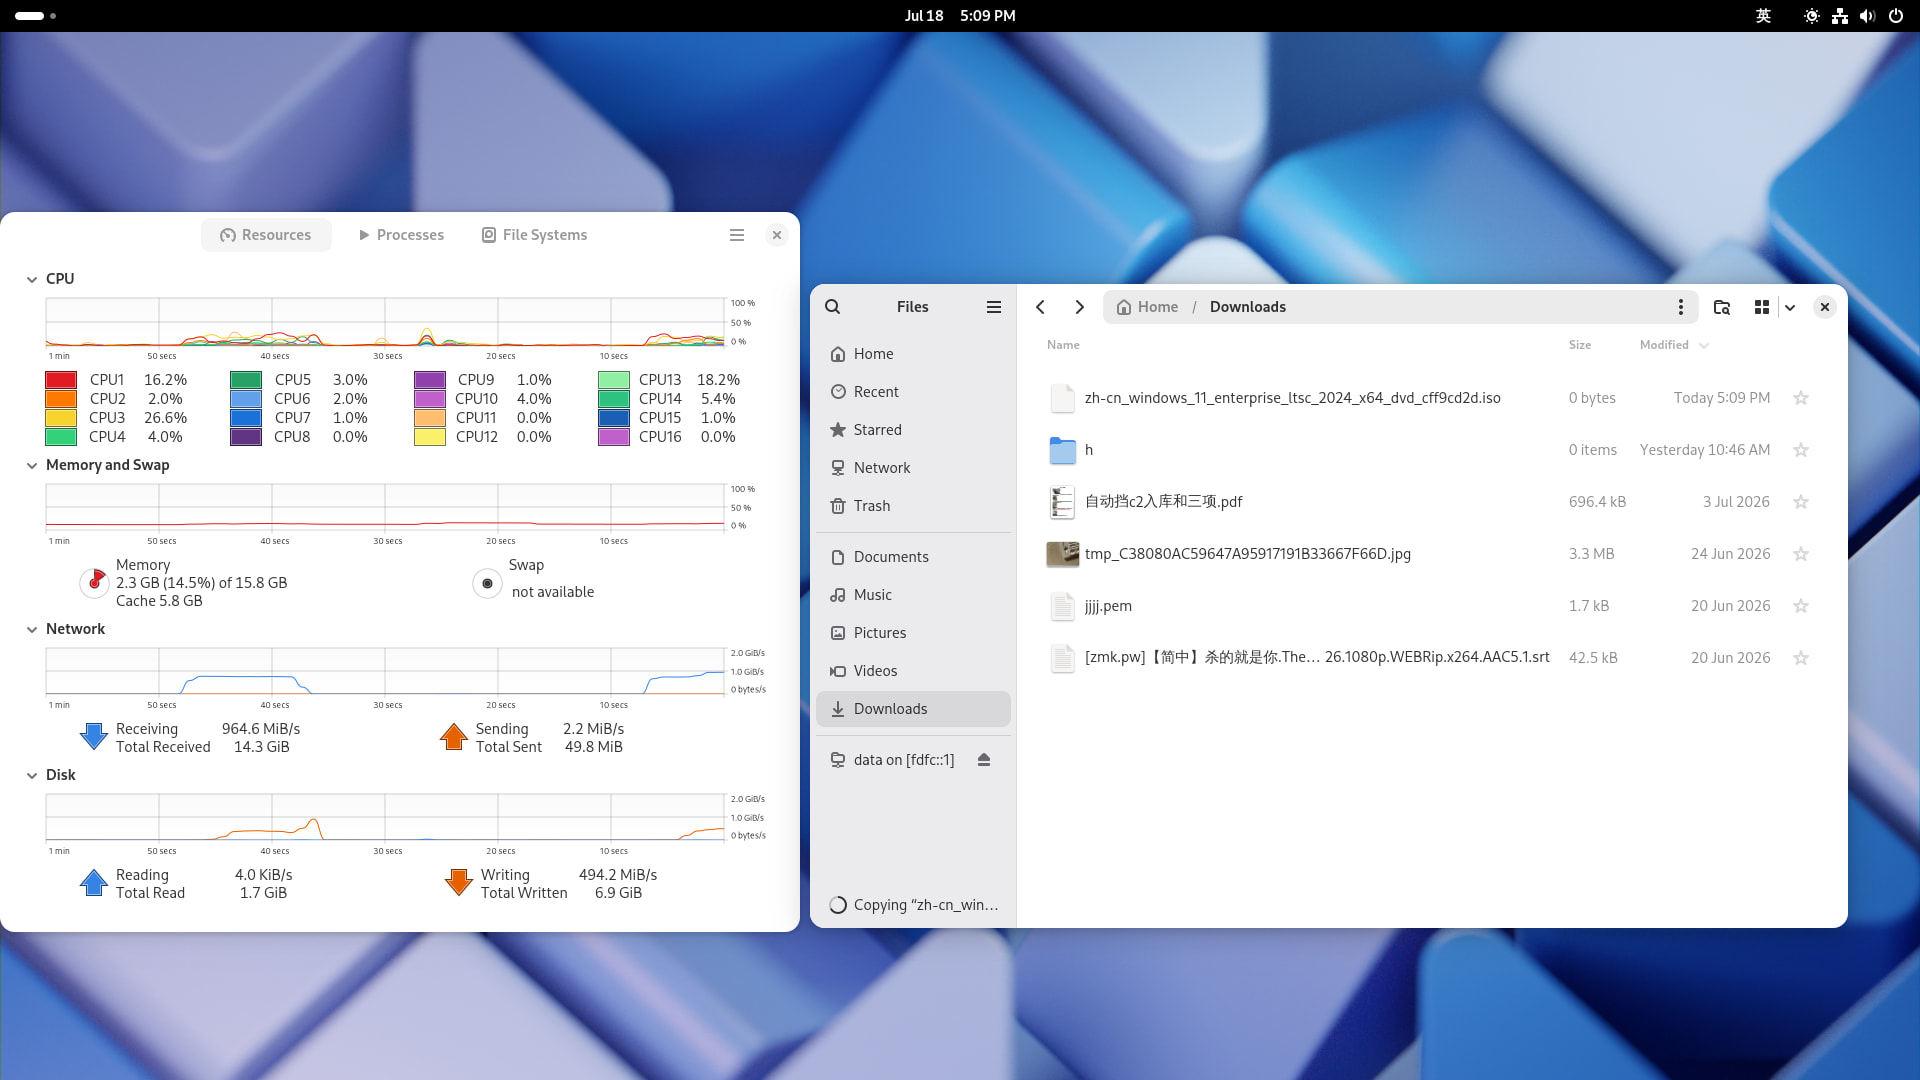Viewport: 1920px width, 1080px height.
Task: Sort files by Modified column
Action: tap(1674, 345)
